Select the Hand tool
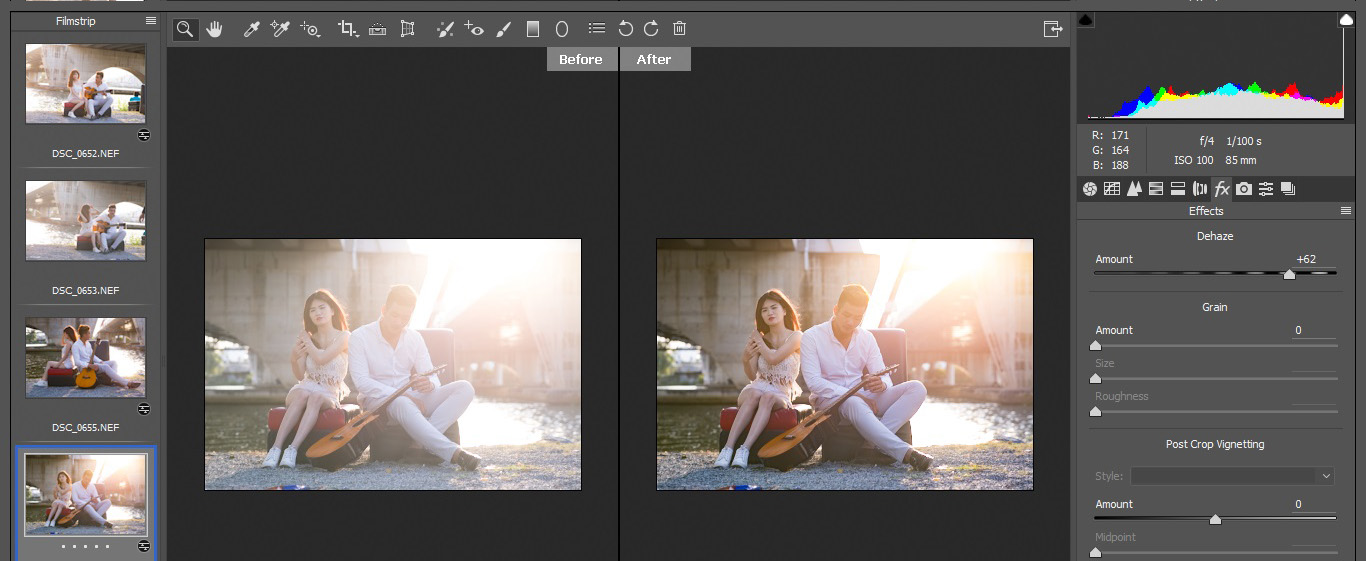The width and height of the screenshot is (1366, 561). pos(214,29)
